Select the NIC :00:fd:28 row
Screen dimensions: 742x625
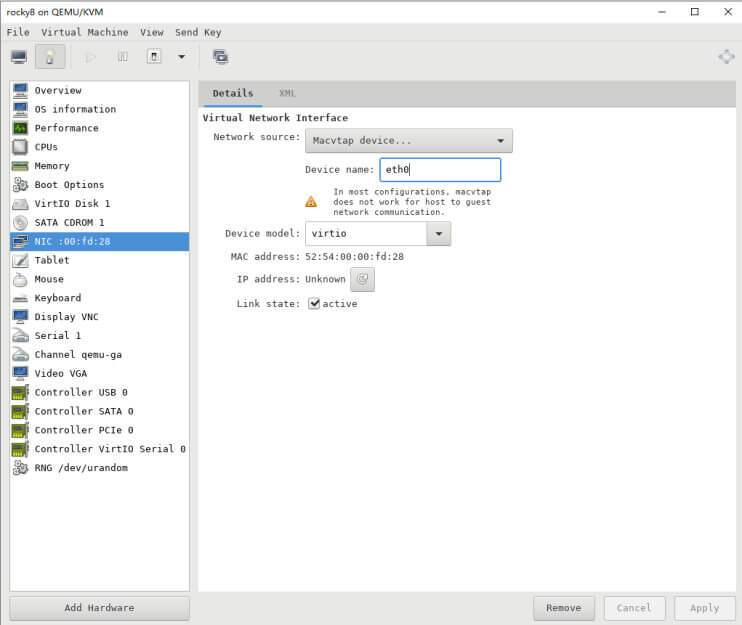pyautogui.click(x=99, y=241)
